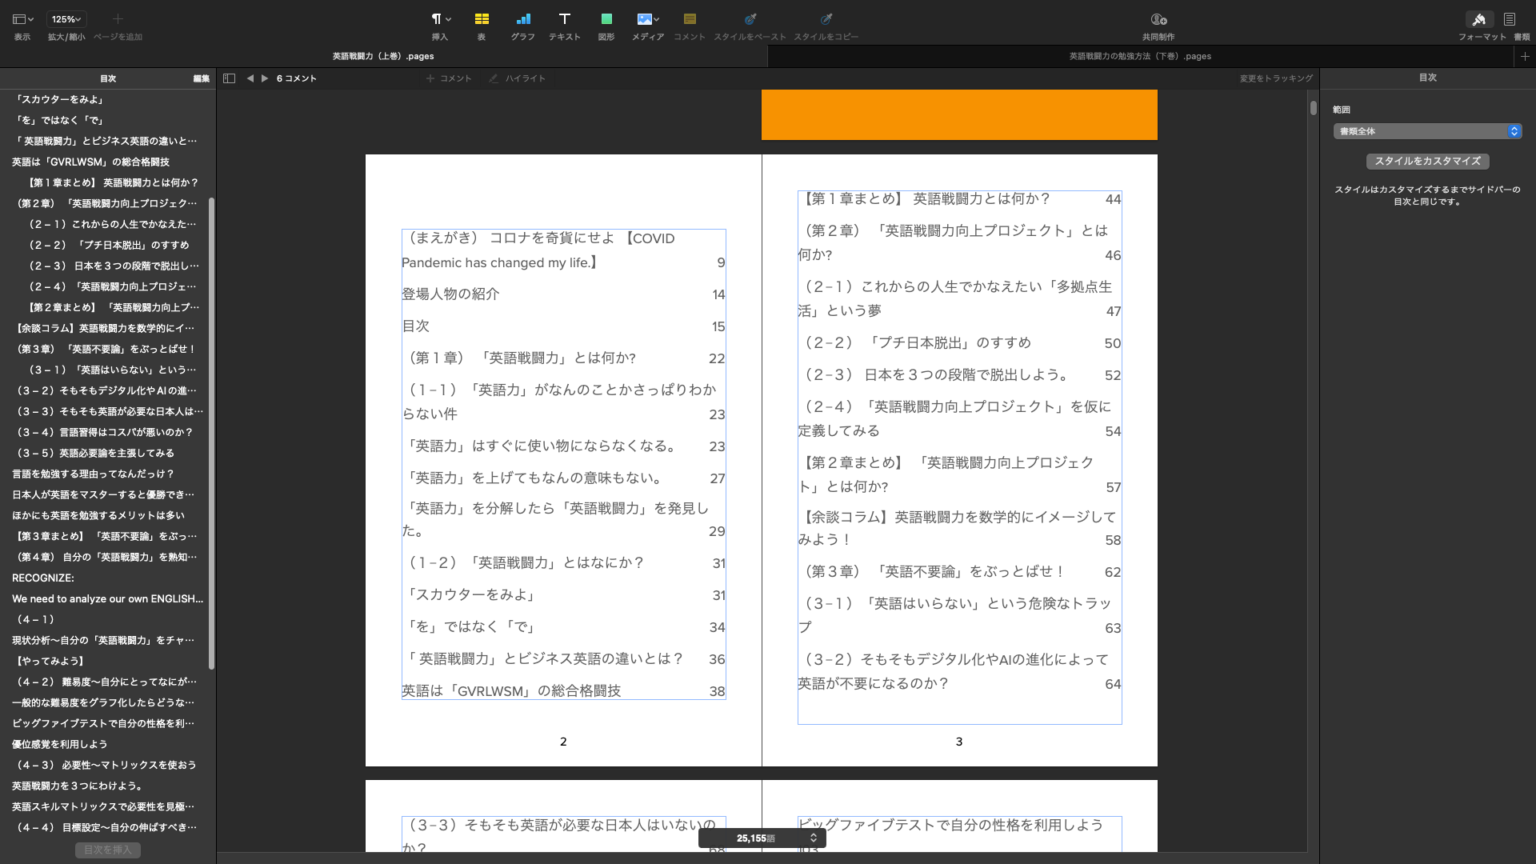Open the 書類全体 range dropdown
The width and height of the screenshot is (1536, 864).
pos(1427,131)
